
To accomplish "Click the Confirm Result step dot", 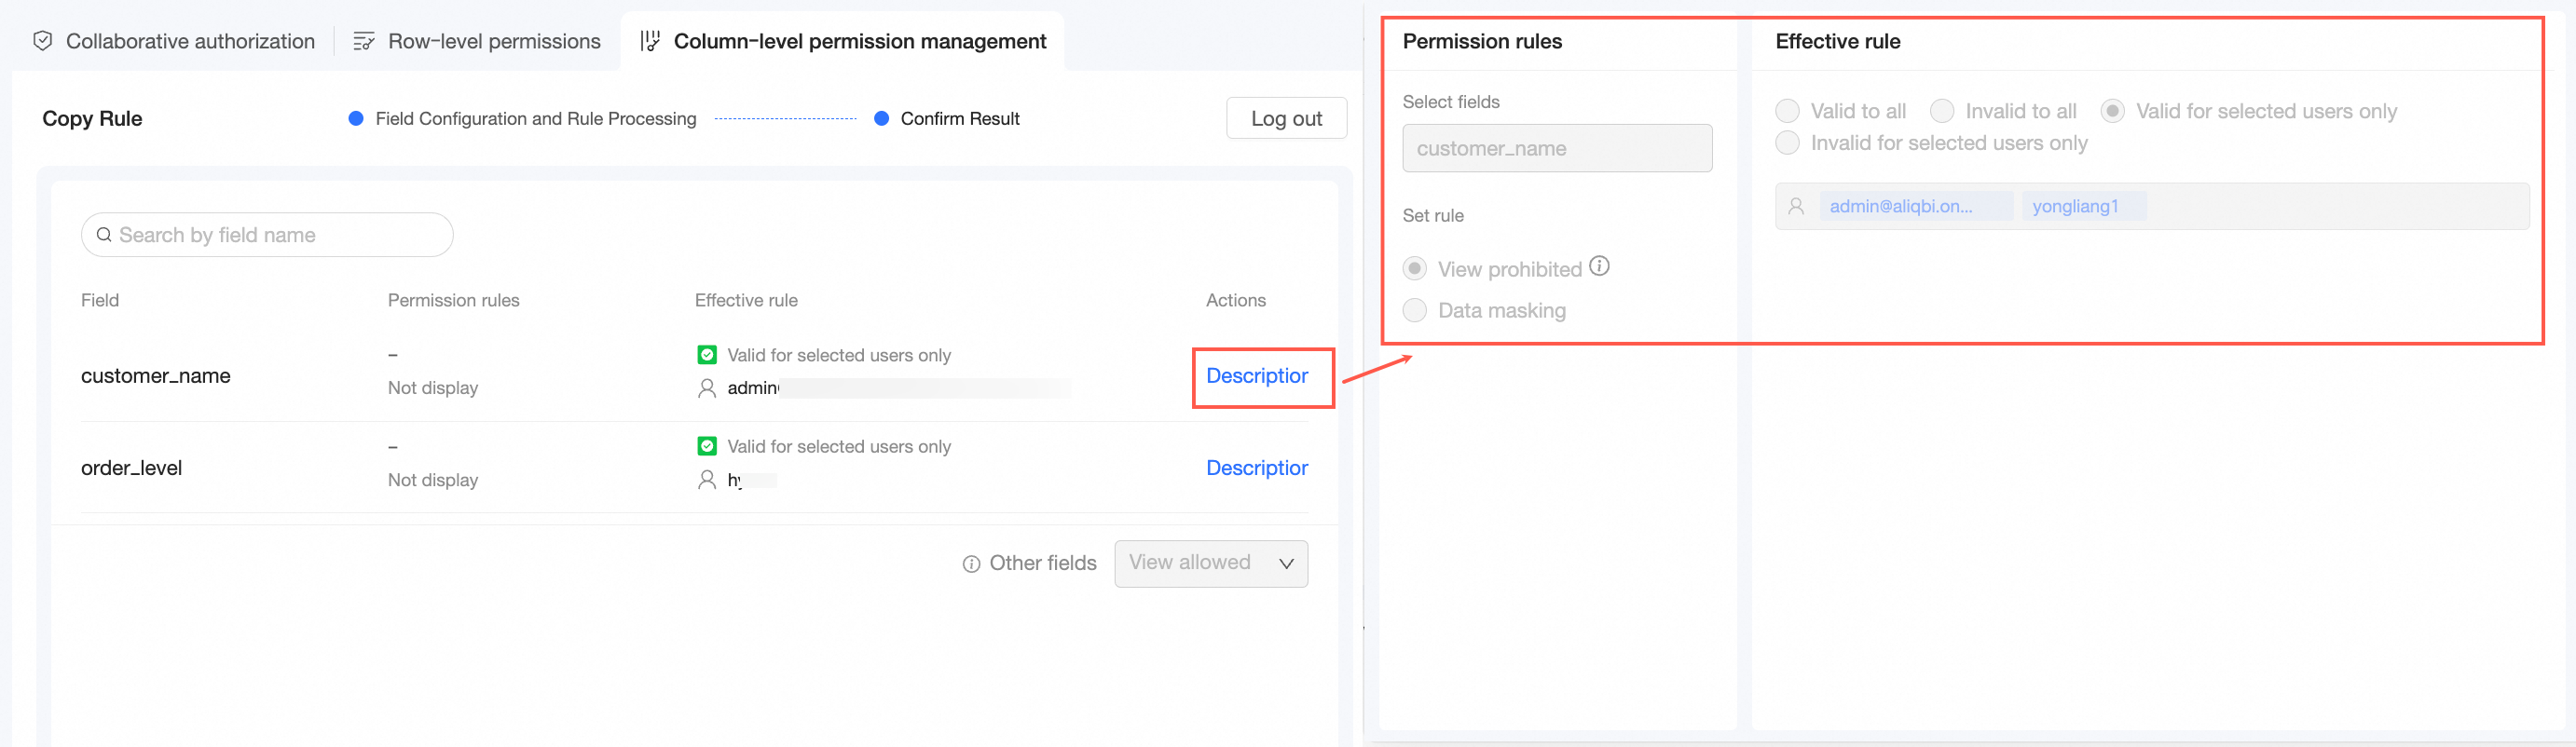I will (882, 119).
